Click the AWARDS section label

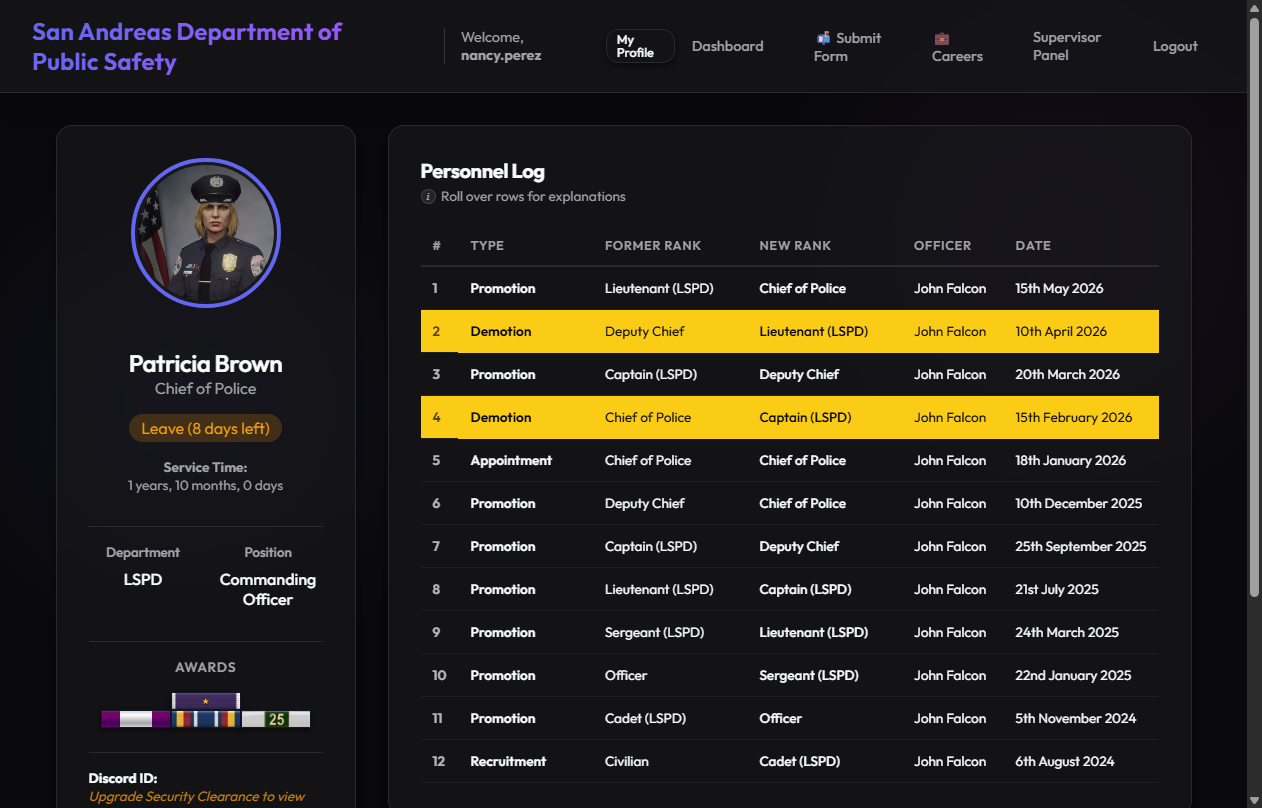[x=206, y=667]
